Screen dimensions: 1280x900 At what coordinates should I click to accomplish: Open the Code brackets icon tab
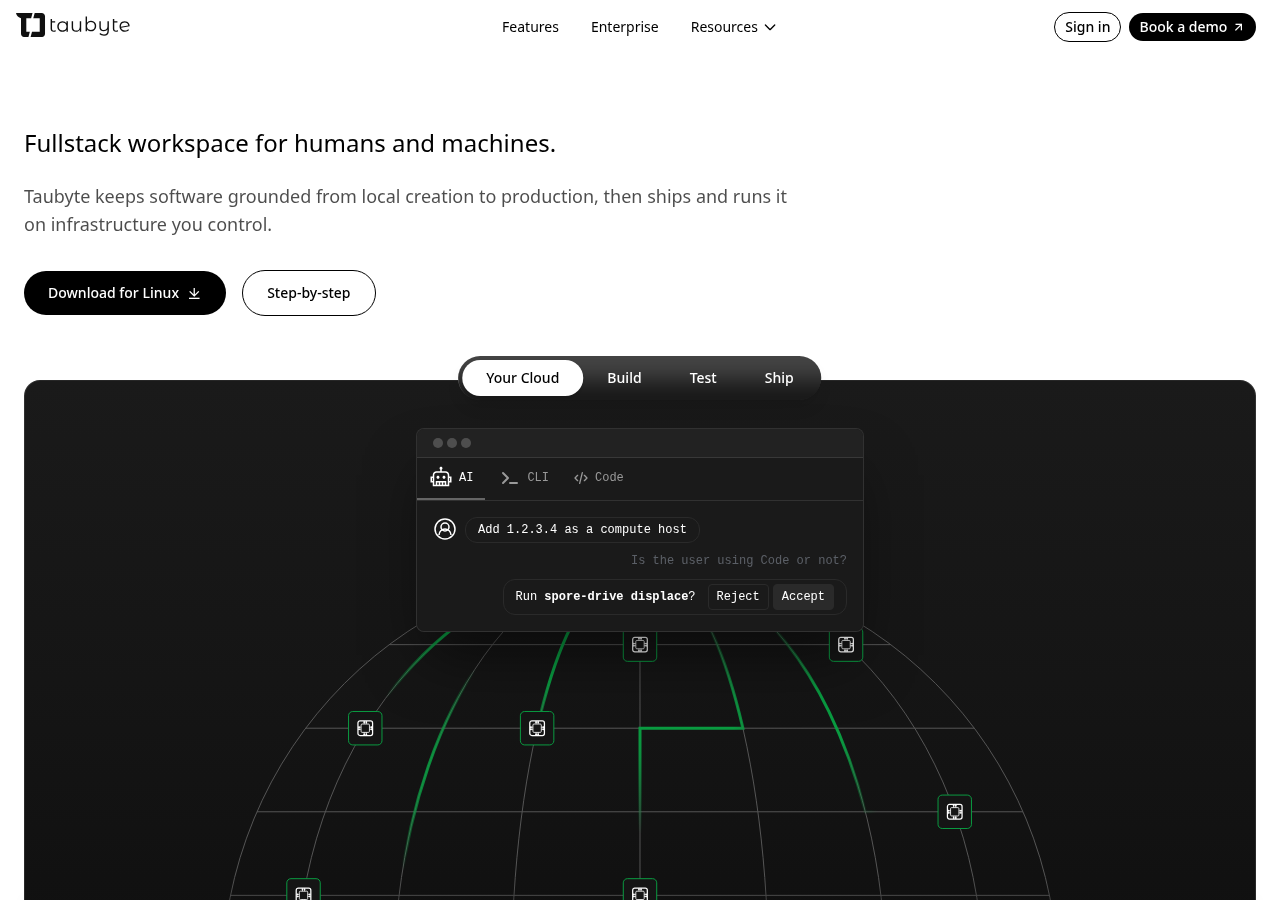coord(581,478)
